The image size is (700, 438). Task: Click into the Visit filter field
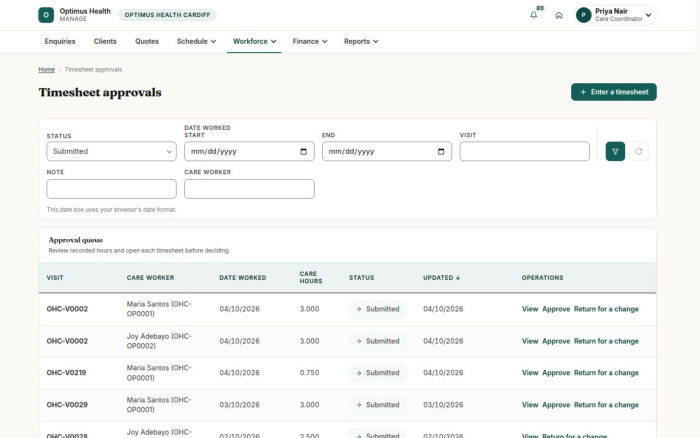525,151
